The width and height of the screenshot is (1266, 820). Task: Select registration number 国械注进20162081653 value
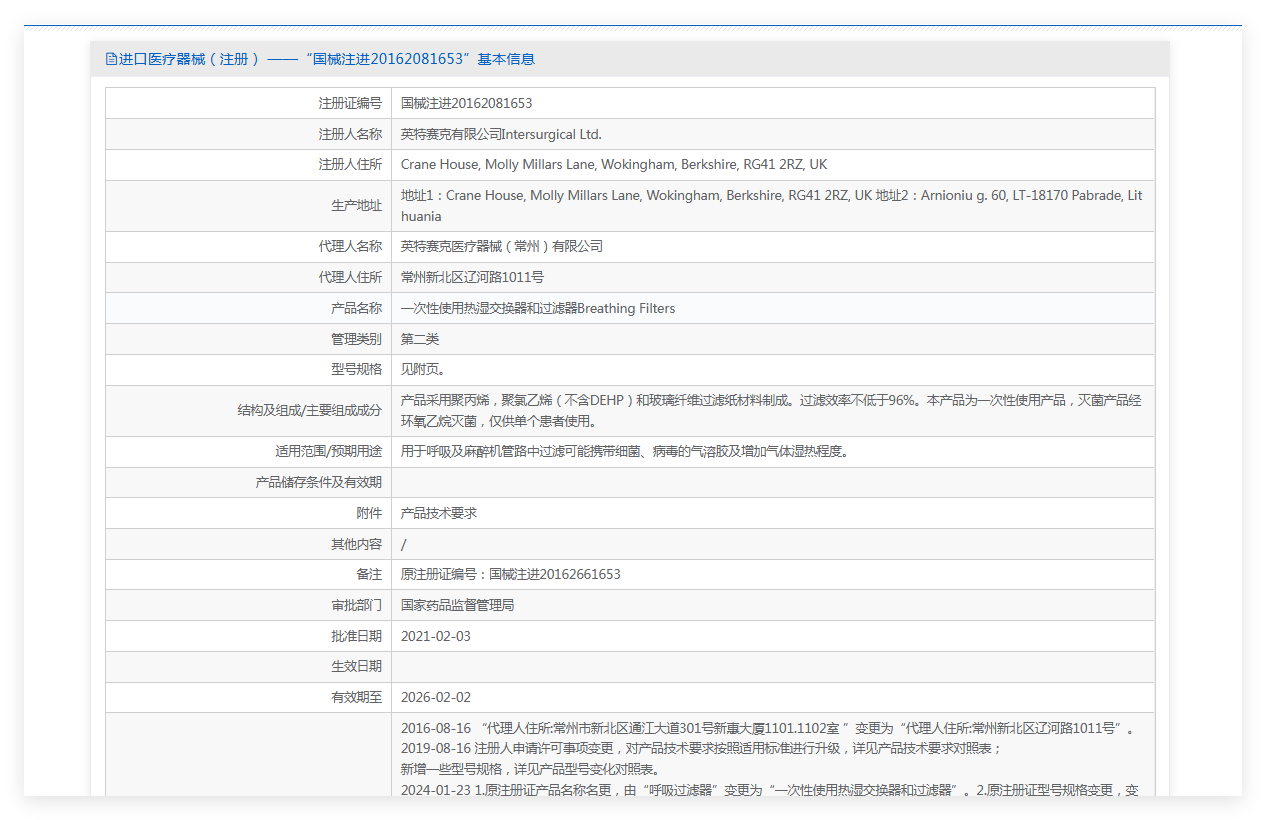(x=466, y=103)
